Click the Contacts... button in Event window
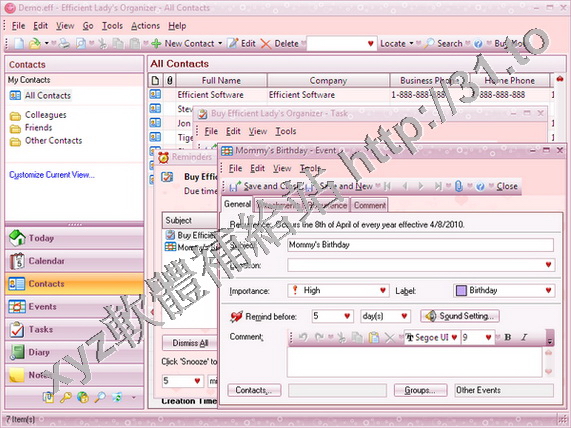The width and height of the screenshot is (571, 428). [x=254, y=390]
